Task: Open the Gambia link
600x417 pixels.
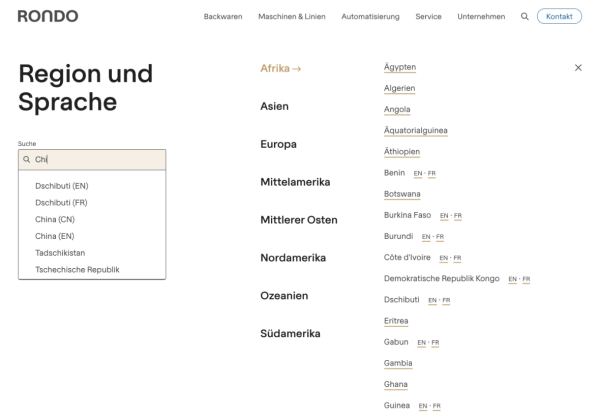Action: [398, 363]
